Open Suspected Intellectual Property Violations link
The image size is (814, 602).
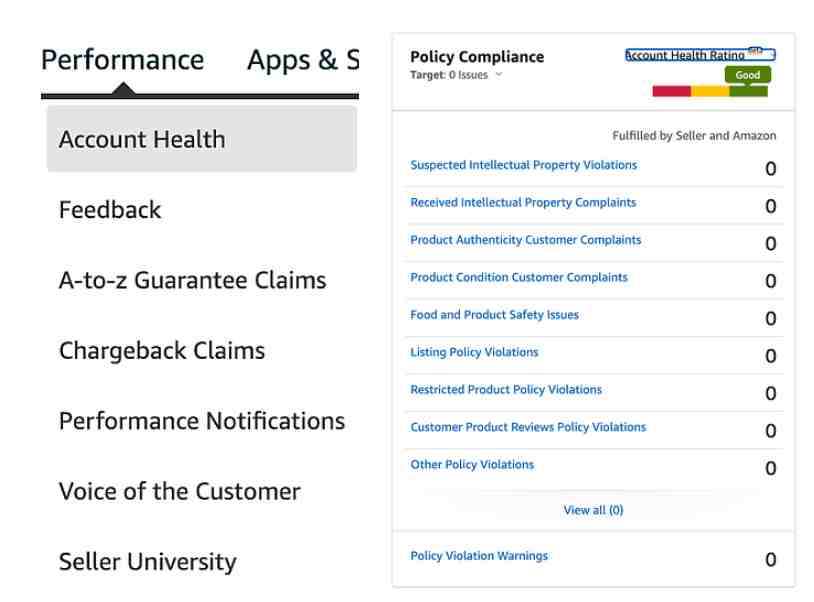click(523, 165)
